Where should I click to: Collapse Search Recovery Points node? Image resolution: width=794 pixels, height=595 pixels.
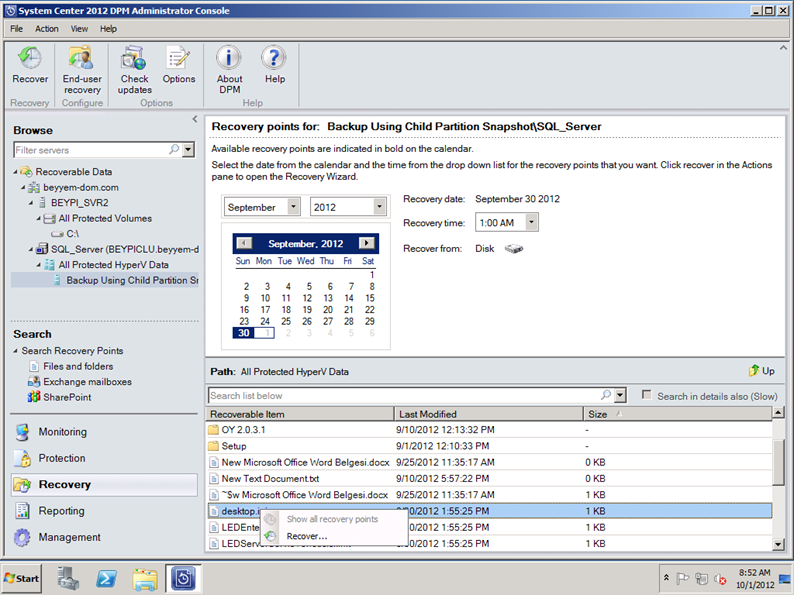point(16,350)
